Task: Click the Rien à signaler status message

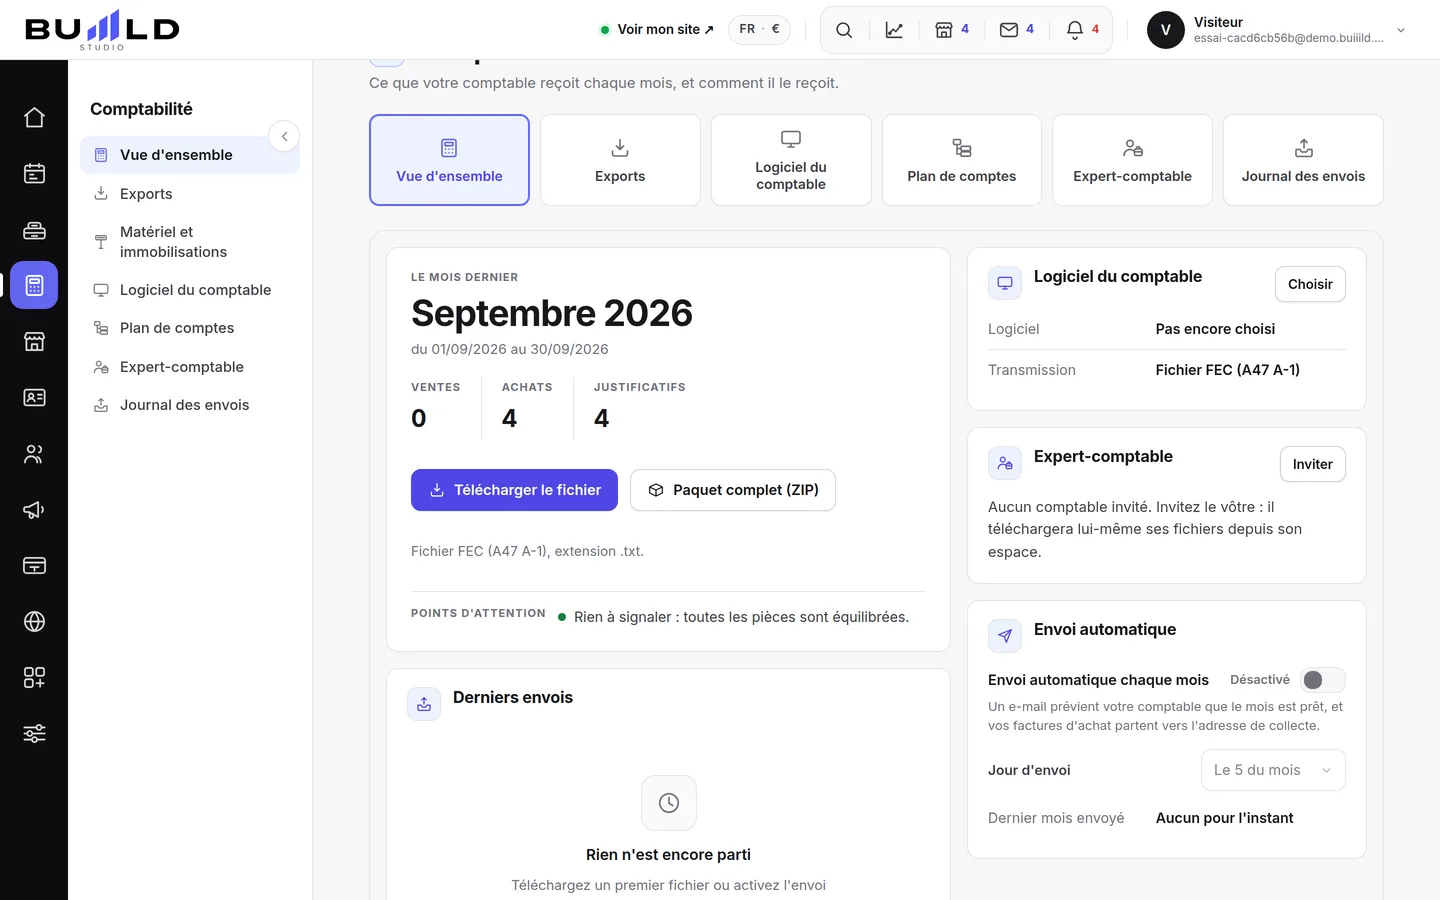Action: click(741, 617)
